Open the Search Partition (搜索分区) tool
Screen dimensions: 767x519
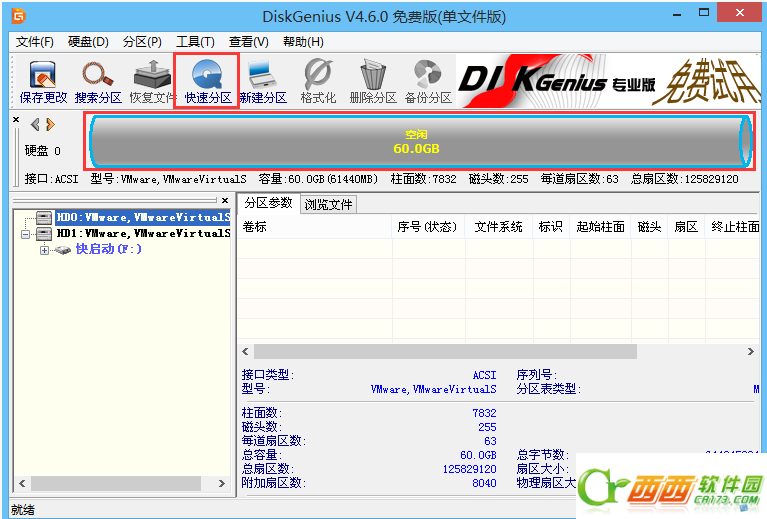coord(98,82)
